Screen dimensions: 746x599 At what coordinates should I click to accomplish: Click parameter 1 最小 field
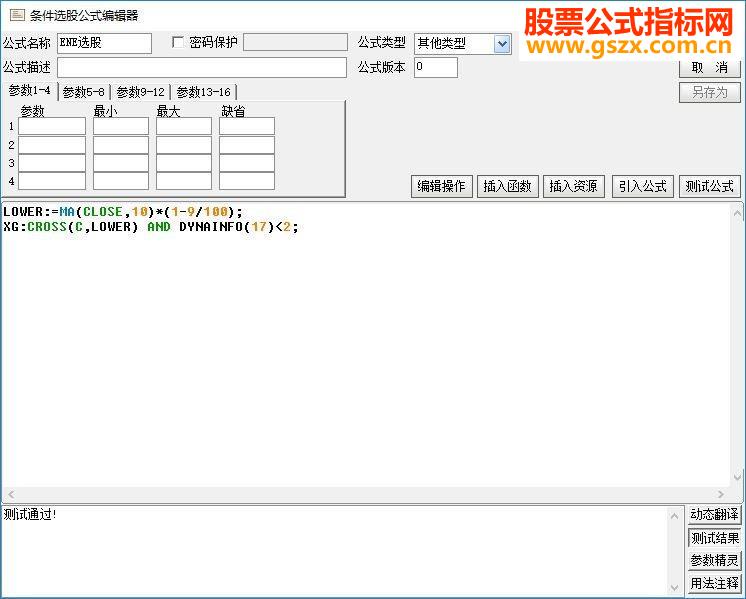(121, 126)
